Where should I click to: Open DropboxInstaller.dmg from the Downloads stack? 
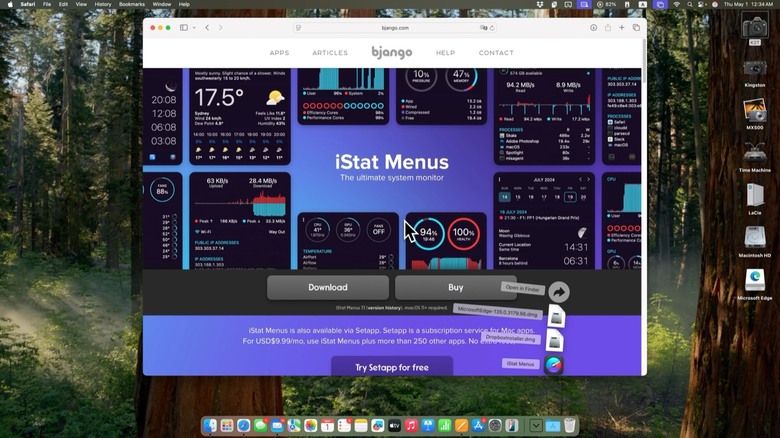click(554, 341)
